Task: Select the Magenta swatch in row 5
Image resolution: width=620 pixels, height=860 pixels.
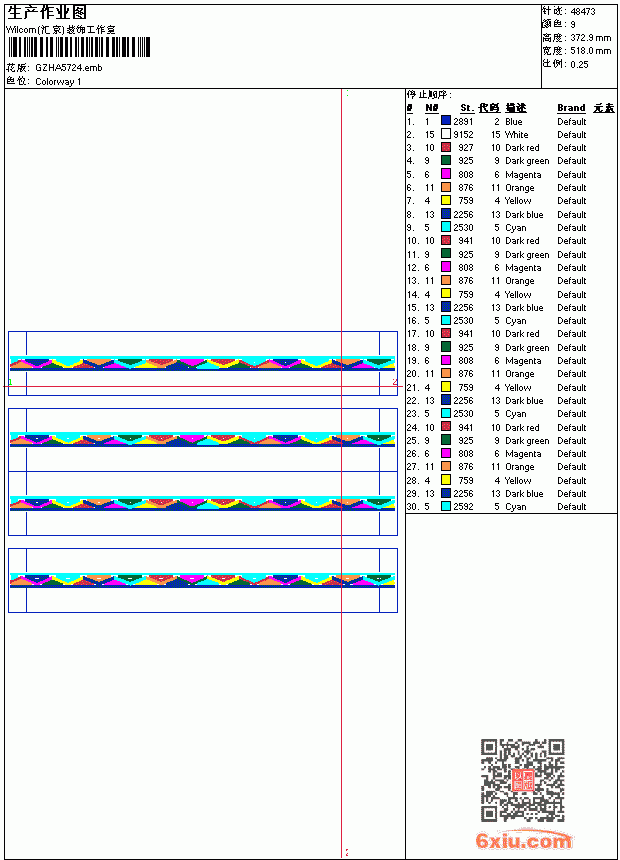Action: point(446,174)
